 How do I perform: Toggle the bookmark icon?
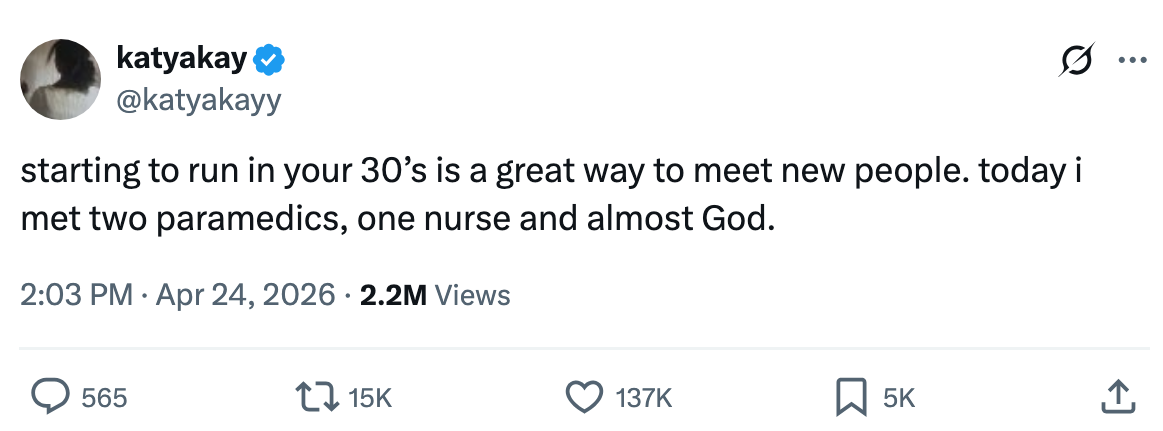[850, 398]
